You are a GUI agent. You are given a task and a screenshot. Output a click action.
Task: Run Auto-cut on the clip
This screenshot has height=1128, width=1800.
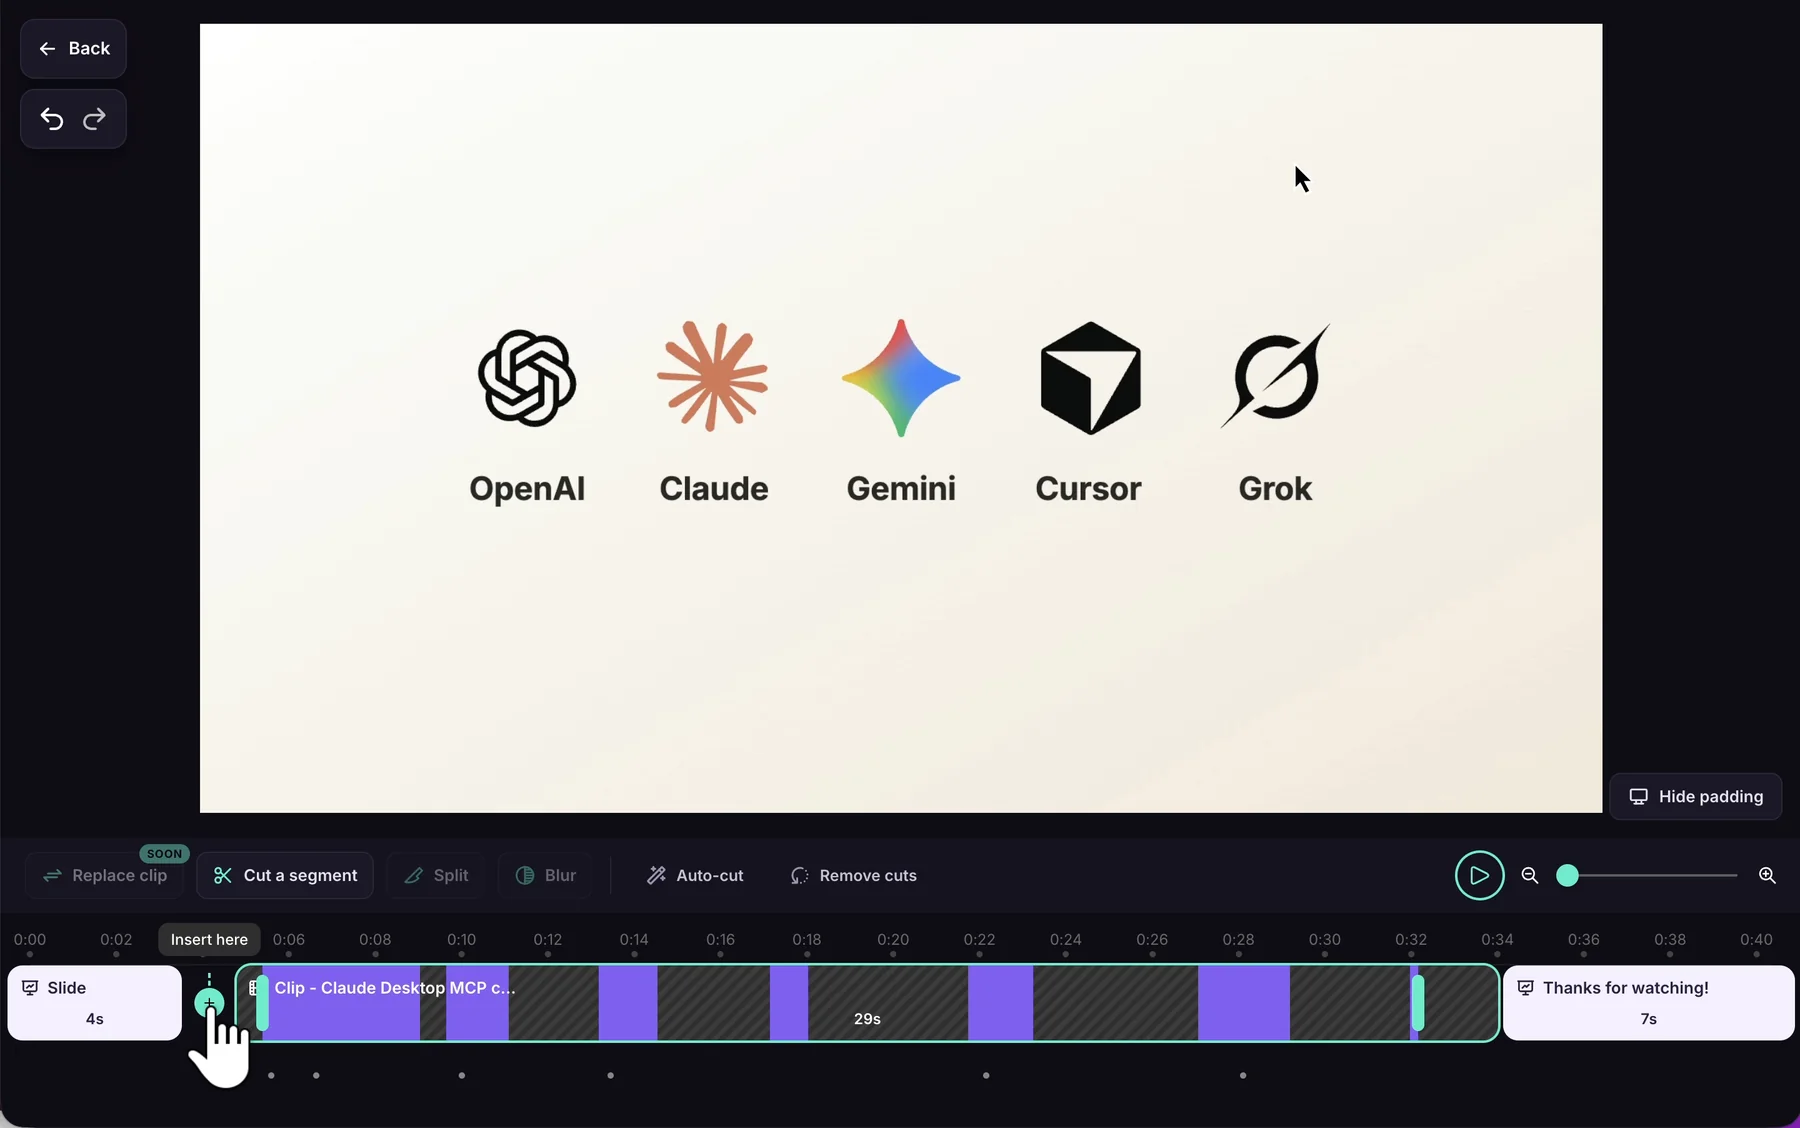695,875
